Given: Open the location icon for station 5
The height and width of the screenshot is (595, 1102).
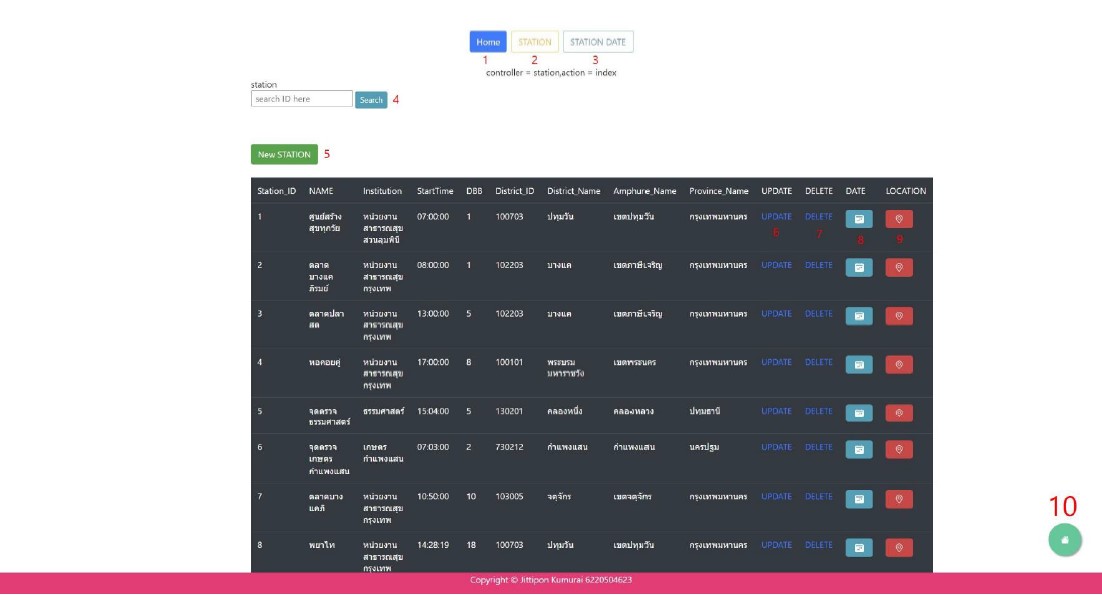Looking at the screenshot, I should click(899, 413).
